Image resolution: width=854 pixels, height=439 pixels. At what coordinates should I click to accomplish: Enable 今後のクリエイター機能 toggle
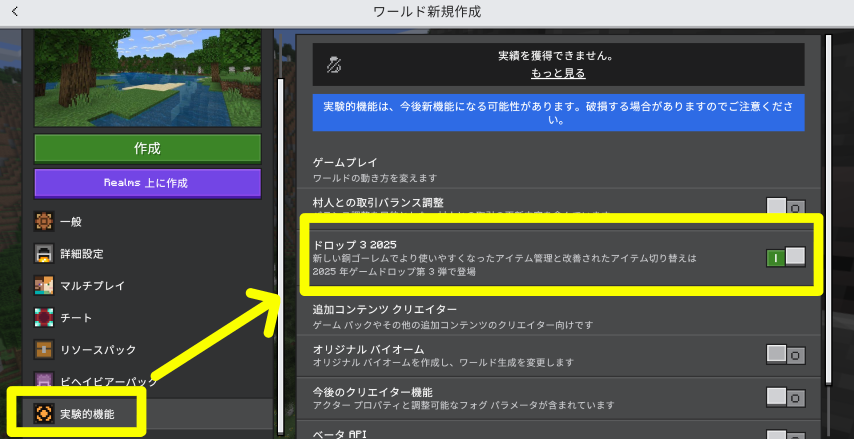click(785, 397)
